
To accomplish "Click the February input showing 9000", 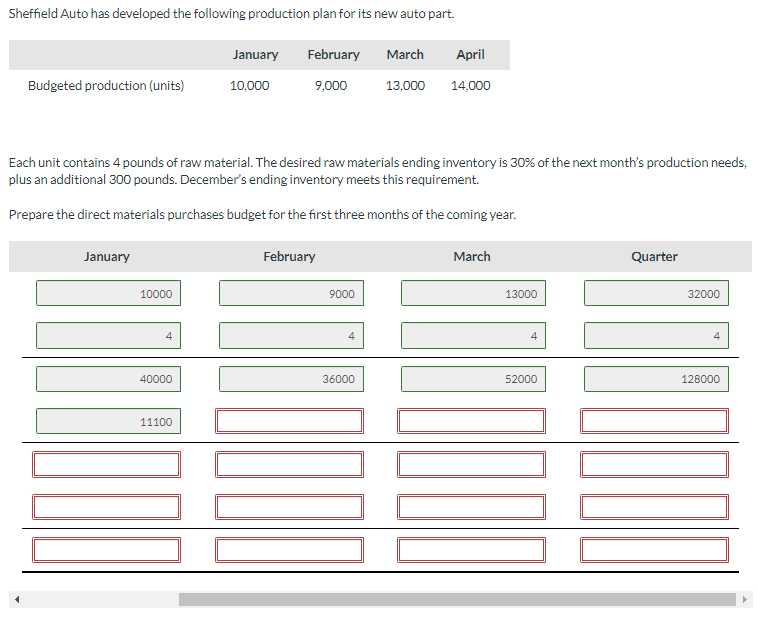I will pos(291,293).
